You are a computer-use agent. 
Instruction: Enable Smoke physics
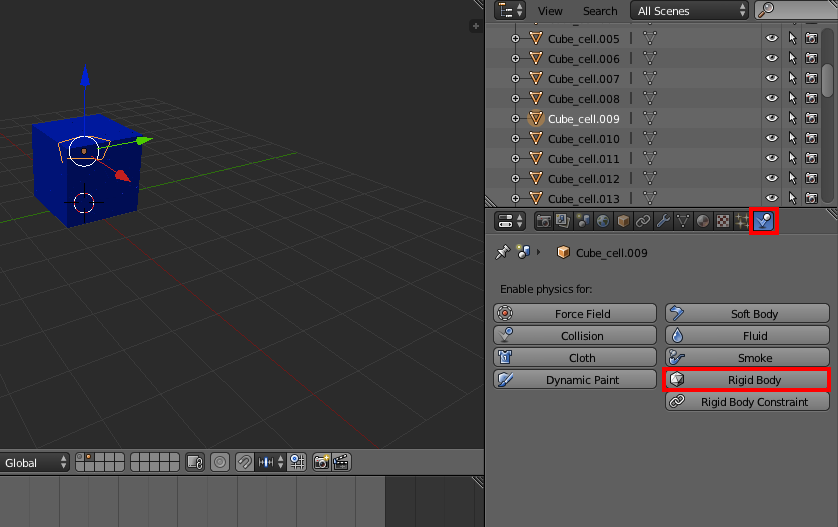[747, 358]
